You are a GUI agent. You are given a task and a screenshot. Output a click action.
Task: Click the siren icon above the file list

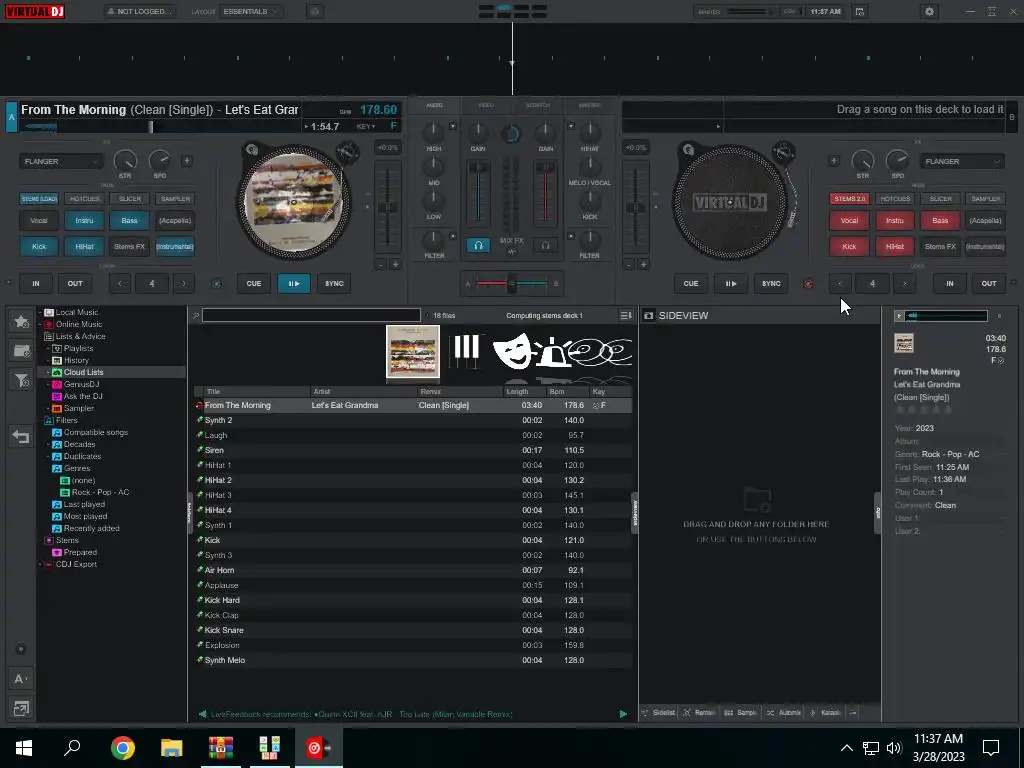click(x=552, y=353)
